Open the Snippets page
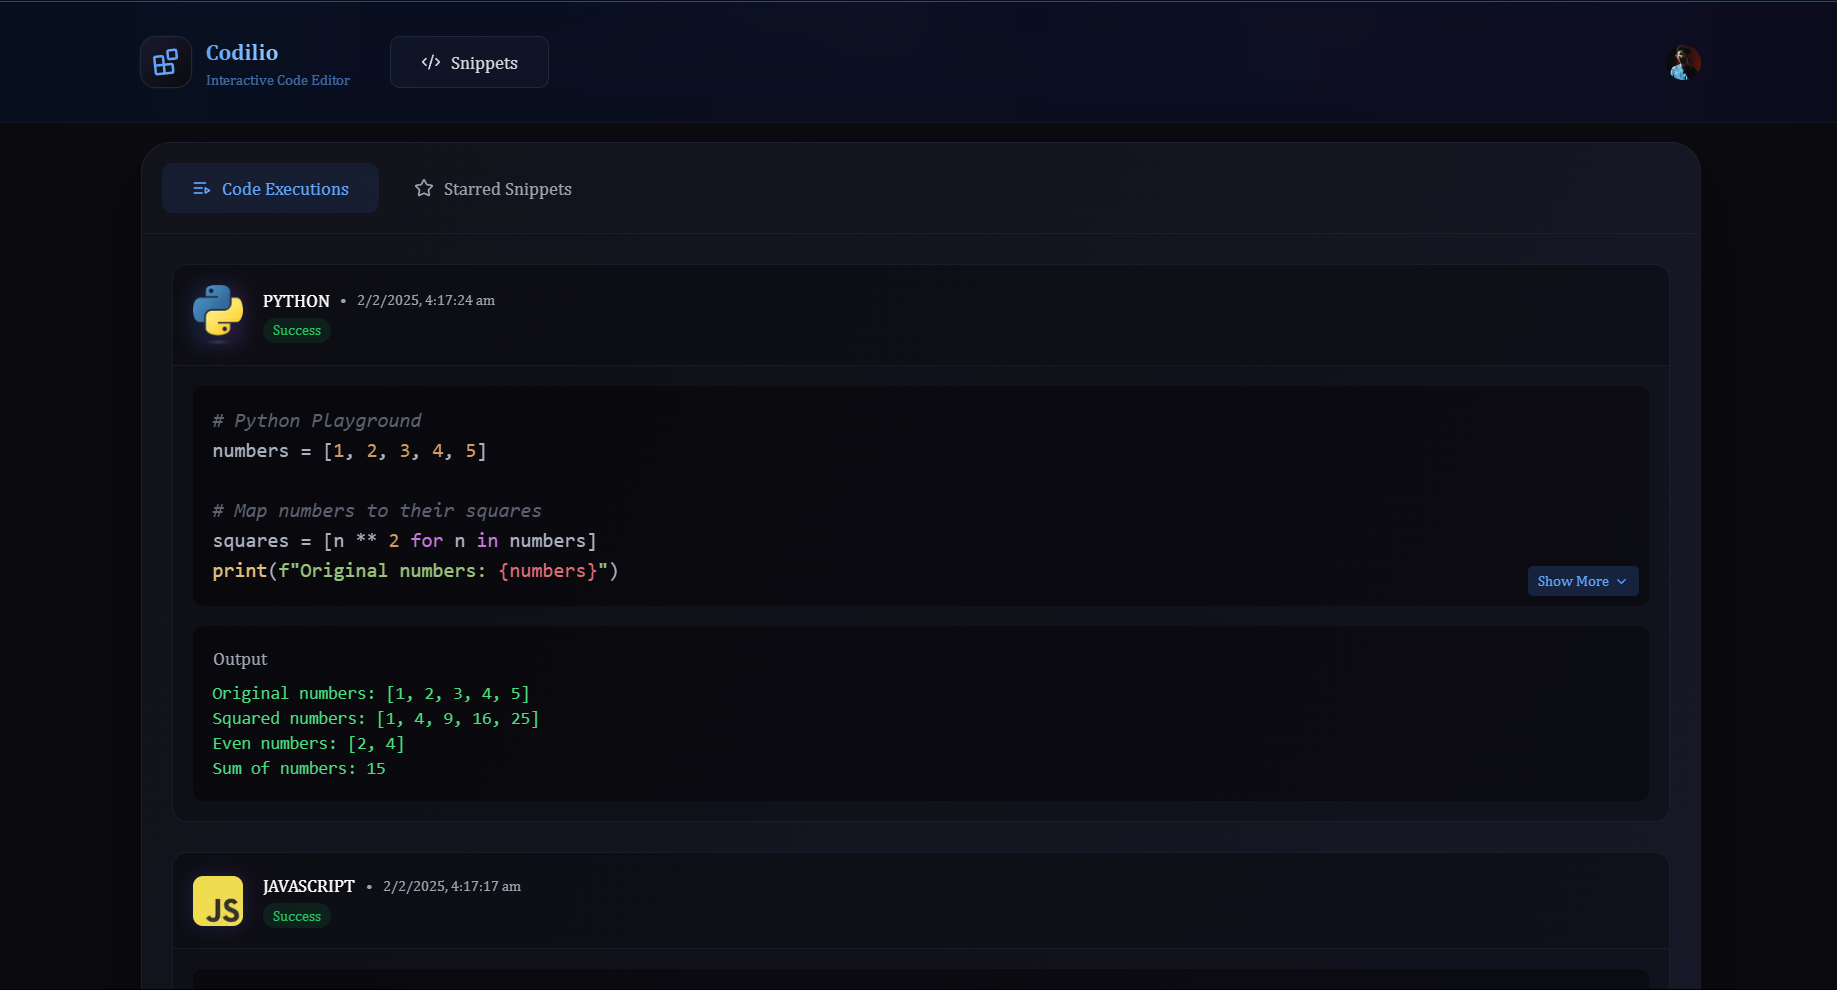The width and height of the screenshot is (1837, 990). 468,62
